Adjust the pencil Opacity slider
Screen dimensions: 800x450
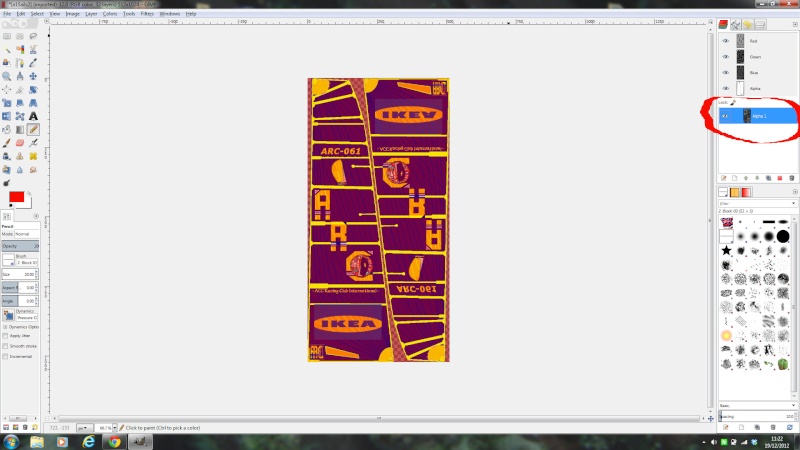tap(20, 246)
